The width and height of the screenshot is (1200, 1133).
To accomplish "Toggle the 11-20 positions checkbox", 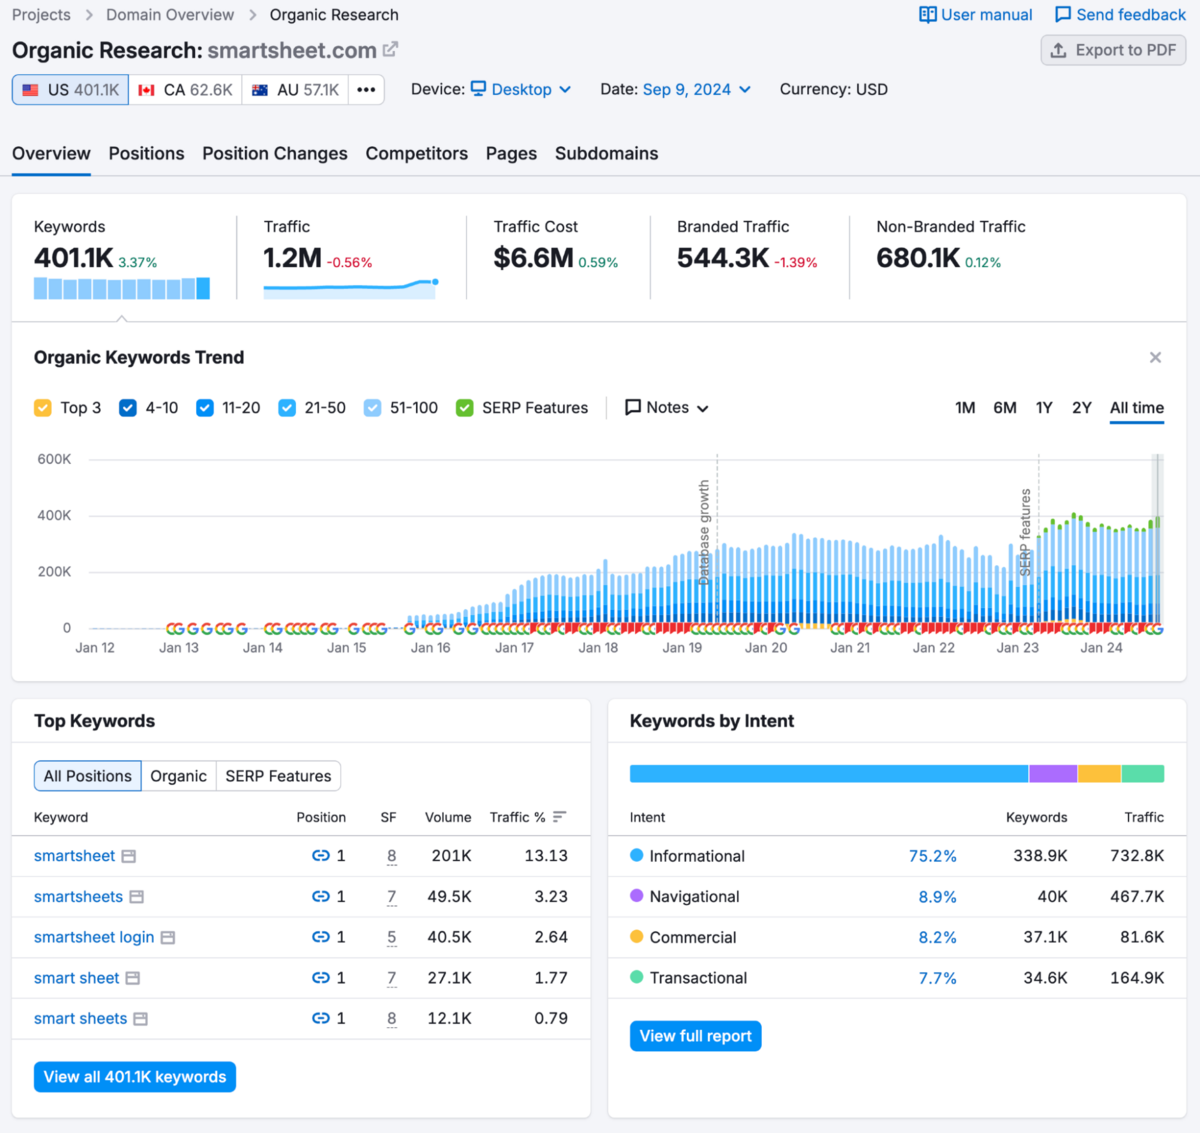I will [x=205, y=408].
